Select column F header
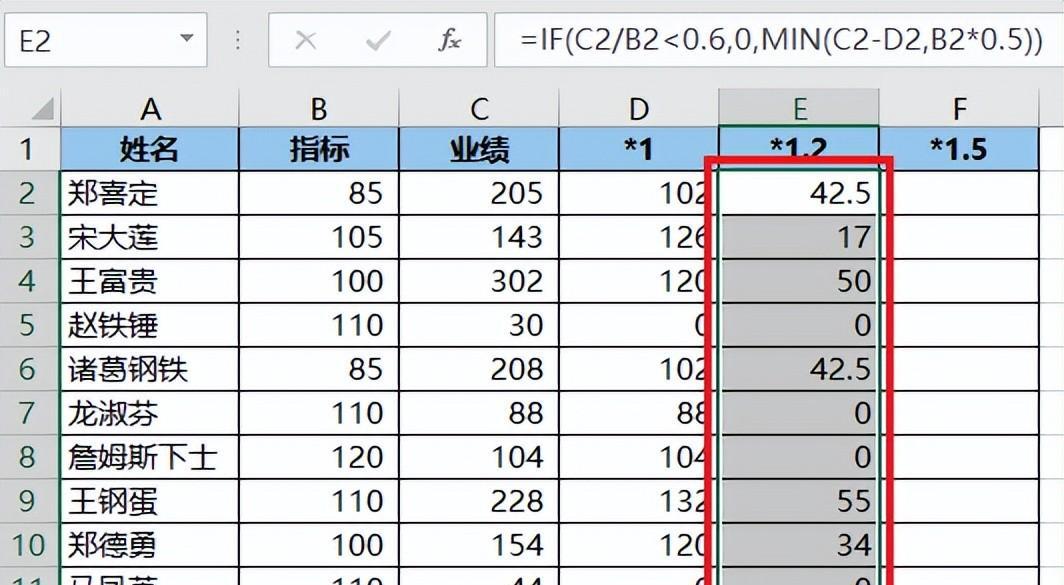This screenshot has width=1064, height=585. tap(959, 109)
